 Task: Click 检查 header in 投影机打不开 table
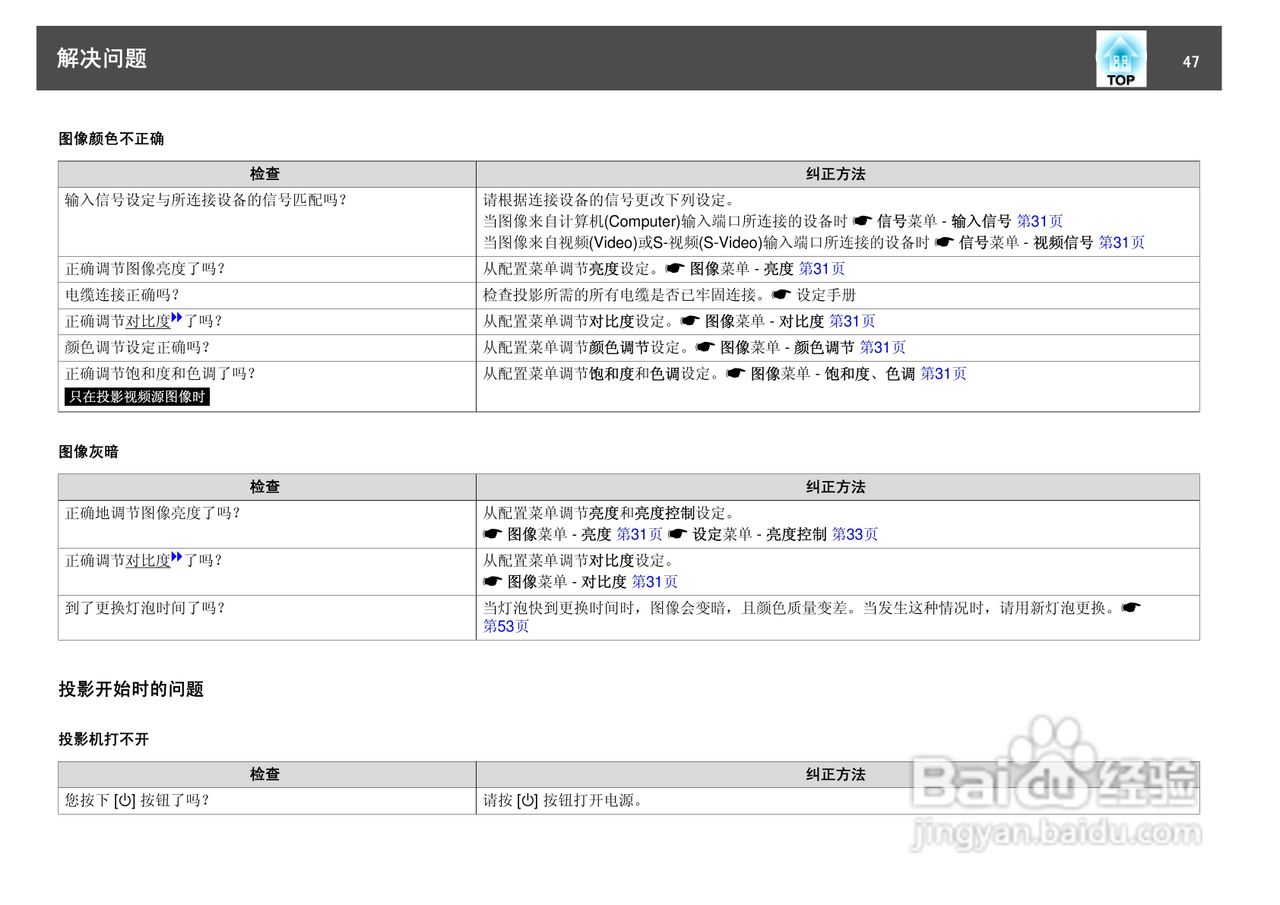(x=267, y=774)
